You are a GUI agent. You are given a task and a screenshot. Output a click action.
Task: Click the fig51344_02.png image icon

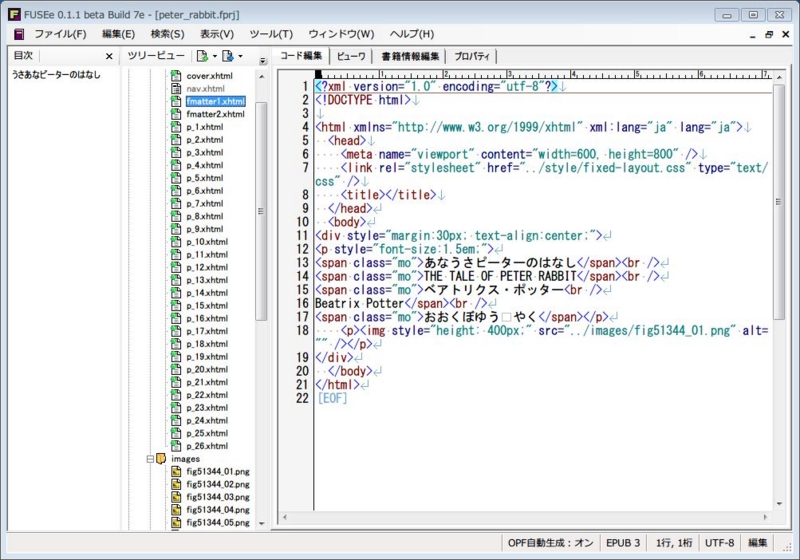coord(176,484)
